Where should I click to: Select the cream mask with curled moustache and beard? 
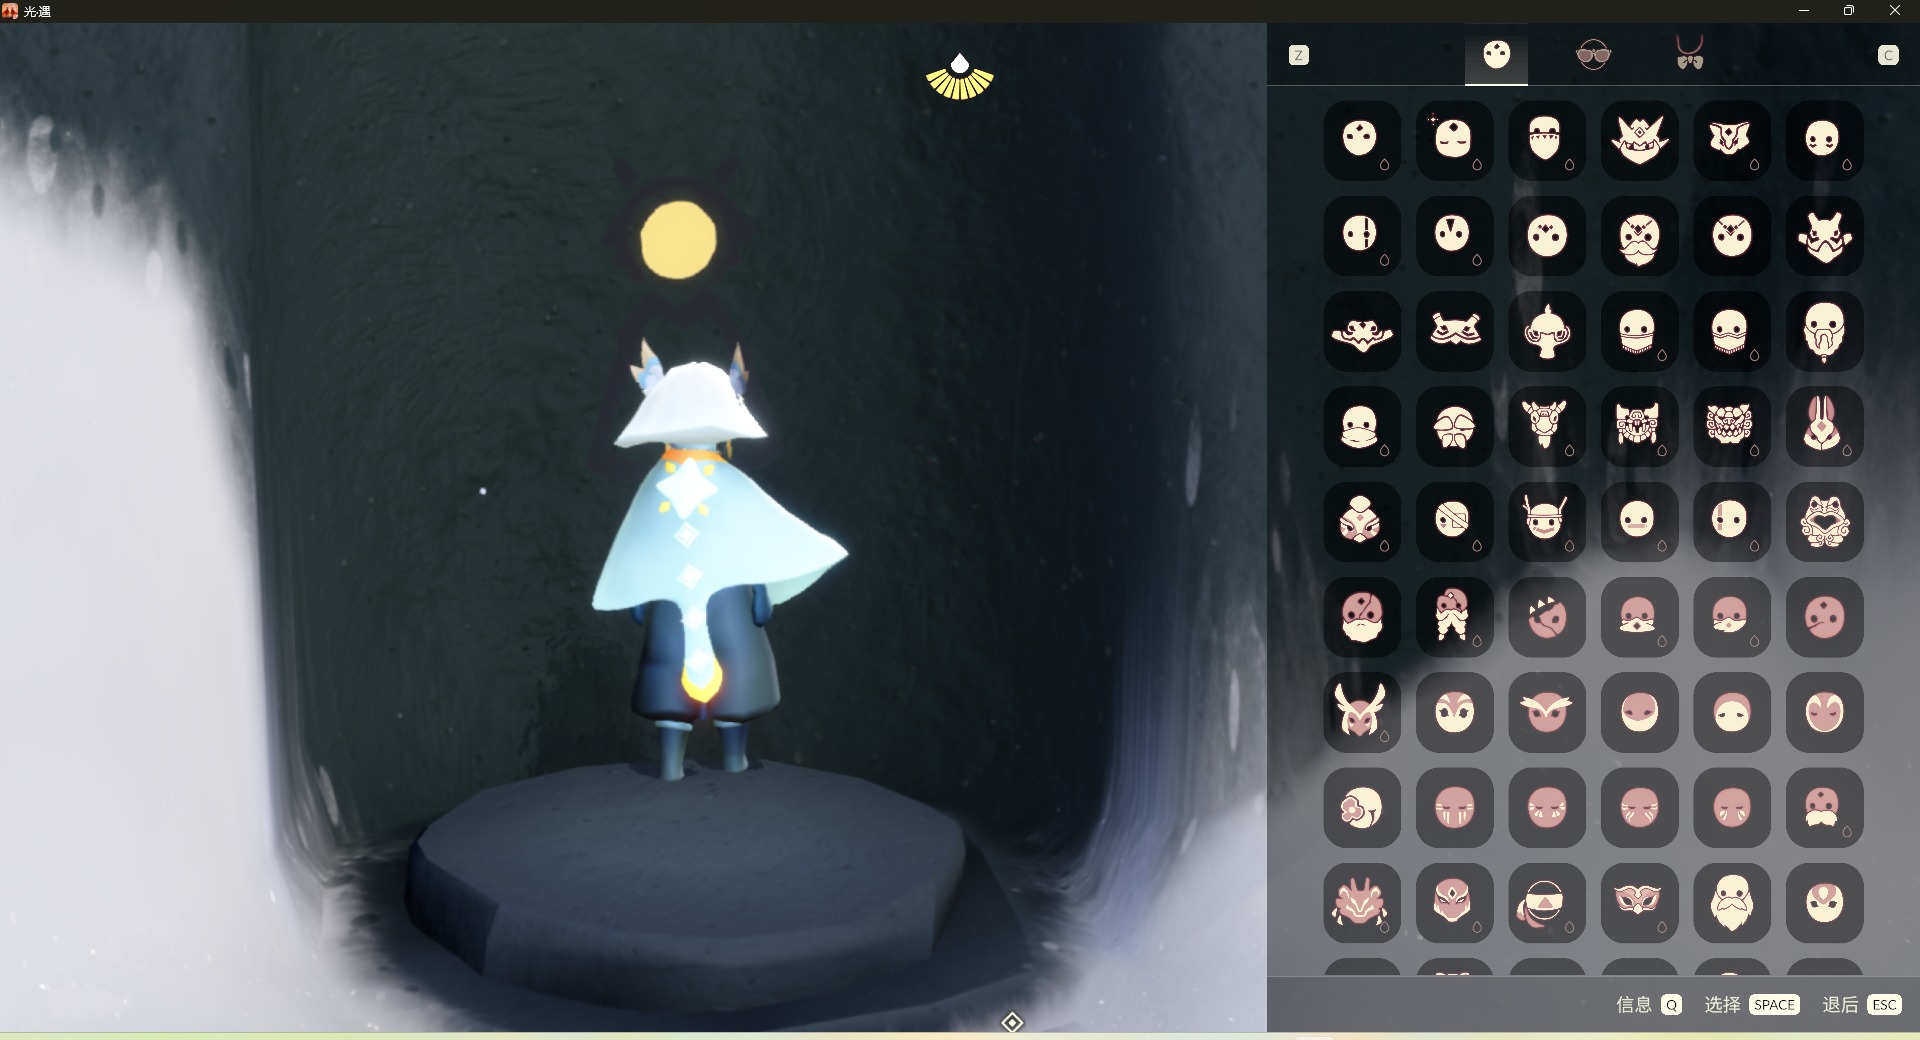click(x=1639, y=236)
